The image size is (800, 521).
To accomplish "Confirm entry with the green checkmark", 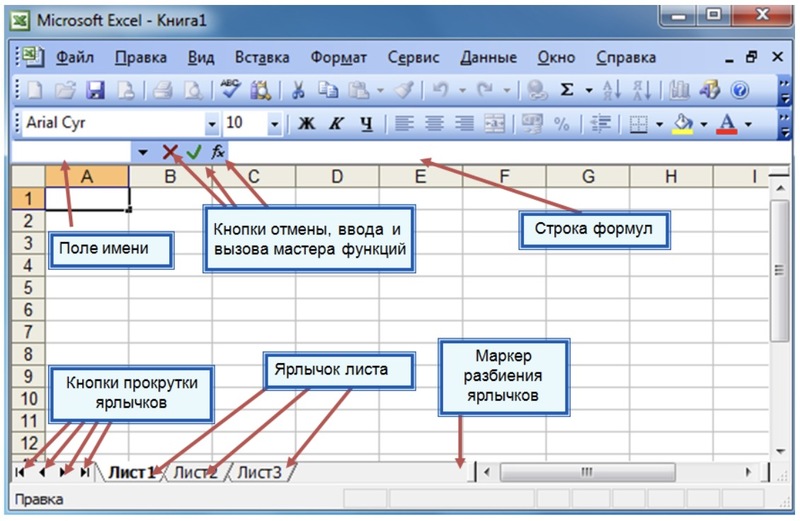I will (x=194, y=152).
